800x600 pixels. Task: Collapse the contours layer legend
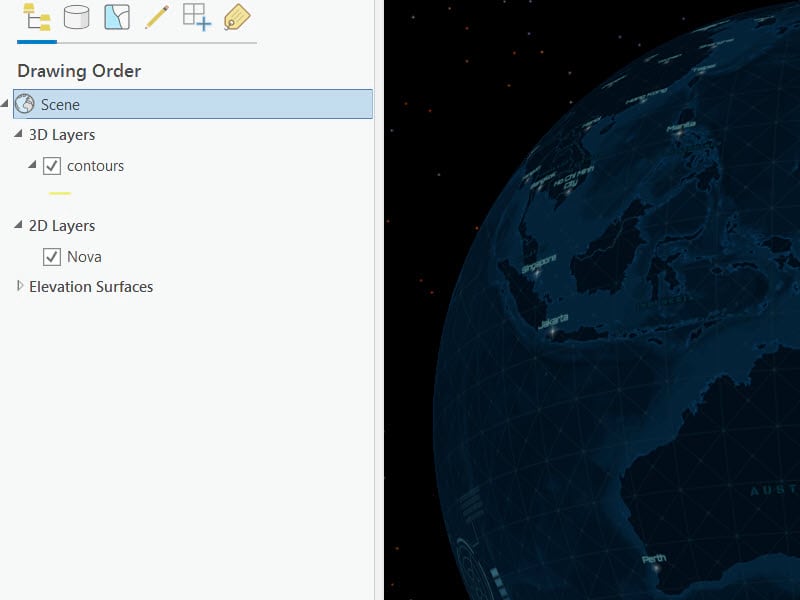(x=33, y=164)
